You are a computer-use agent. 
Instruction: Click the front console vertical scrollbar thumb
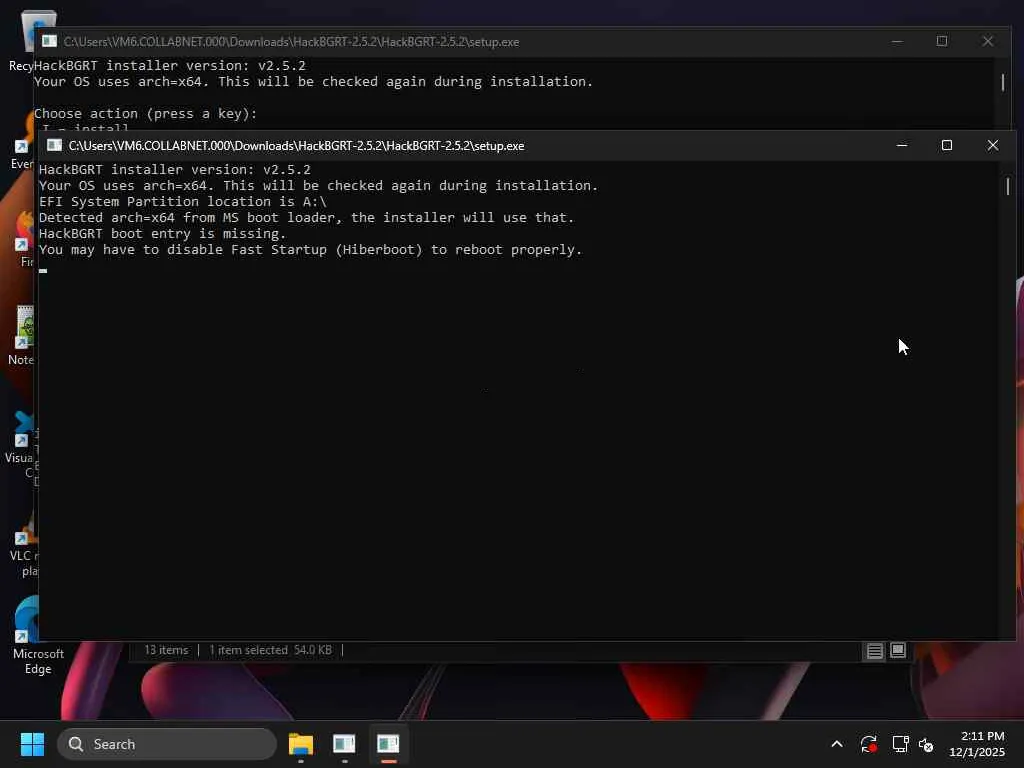(x=1008, y=185)
